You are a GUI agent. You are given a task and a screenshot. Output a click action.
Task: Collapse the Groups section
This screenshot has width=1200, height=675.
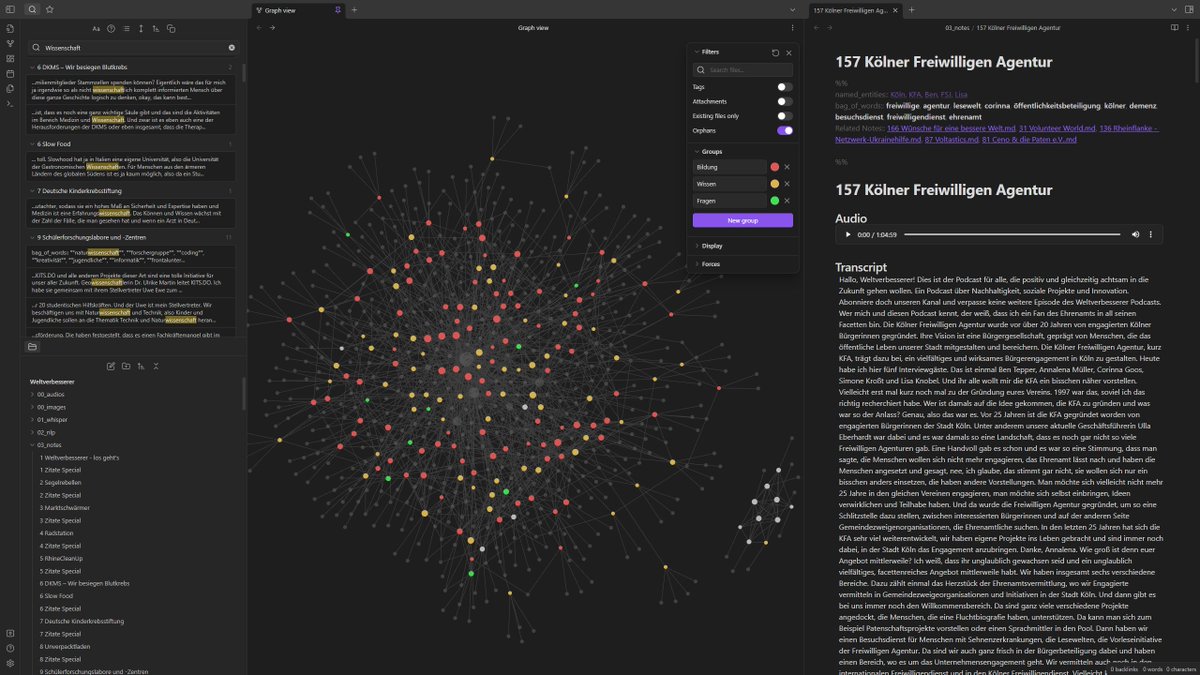(709, 151)
